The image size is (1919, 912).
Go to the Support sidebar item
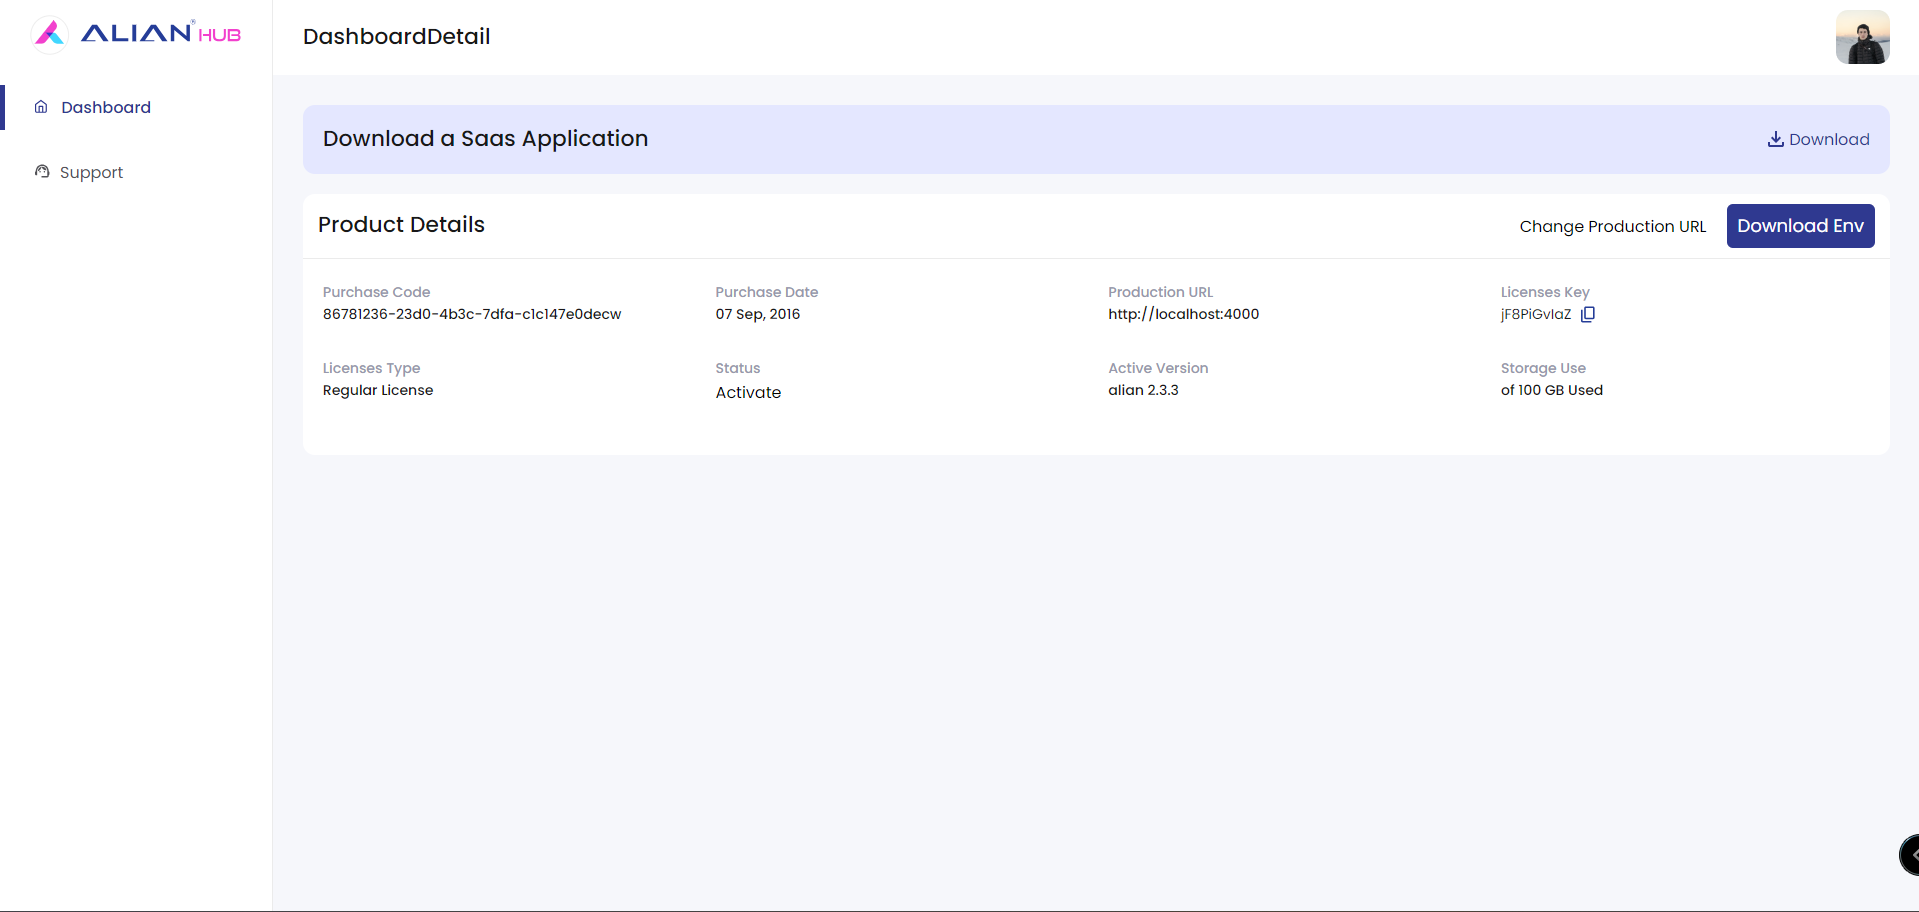pyautogui.click(x=91, y=172)
